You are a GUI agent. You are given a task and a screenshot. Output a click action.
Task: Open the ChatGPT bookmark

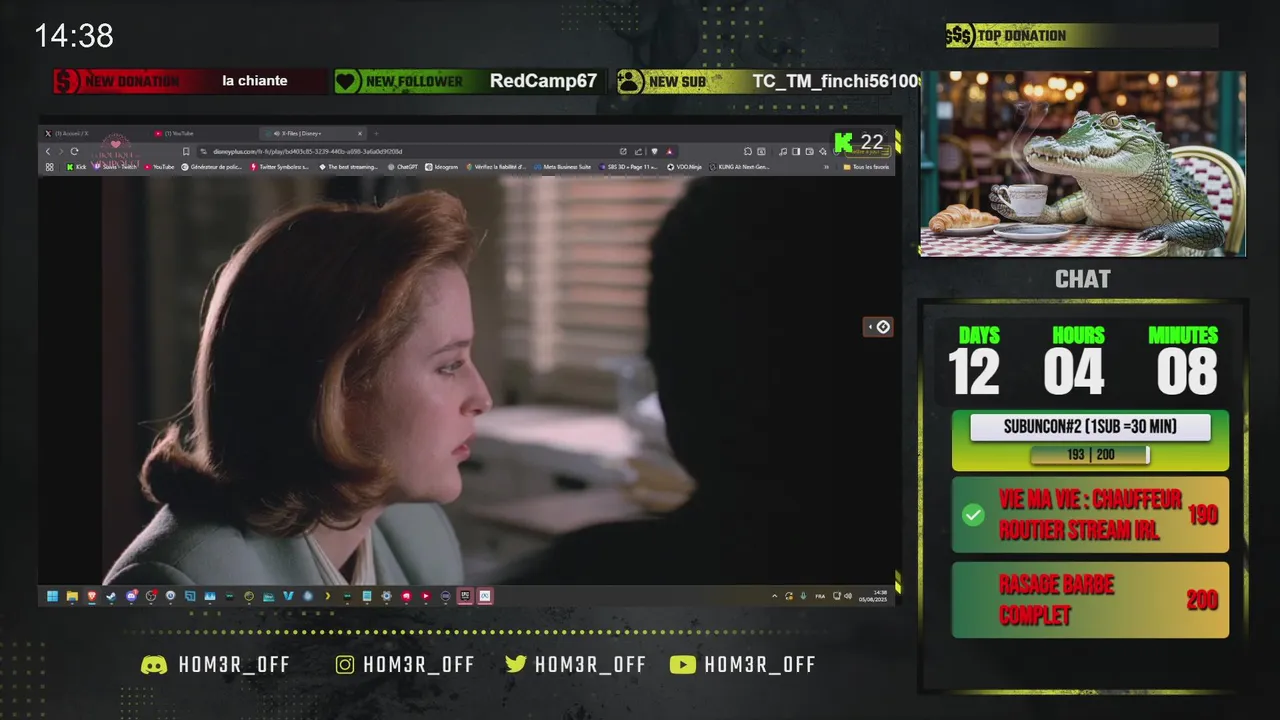coord(401,167)
